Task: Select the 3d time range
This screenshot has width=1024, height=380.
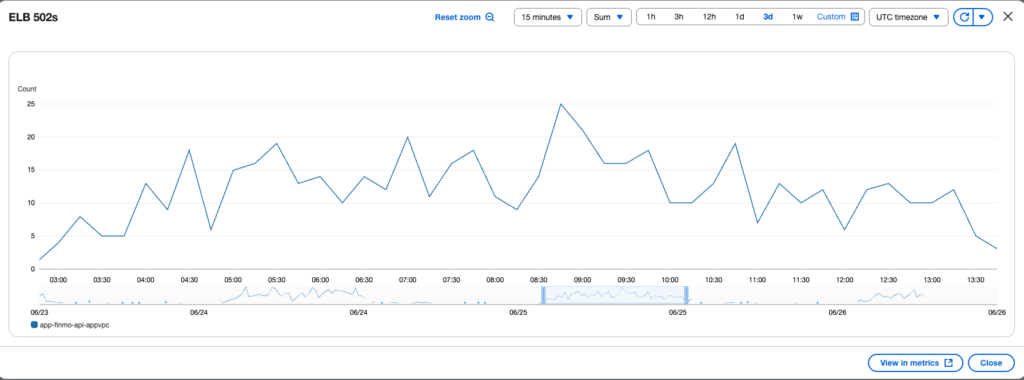Action: tap(768, 17)
